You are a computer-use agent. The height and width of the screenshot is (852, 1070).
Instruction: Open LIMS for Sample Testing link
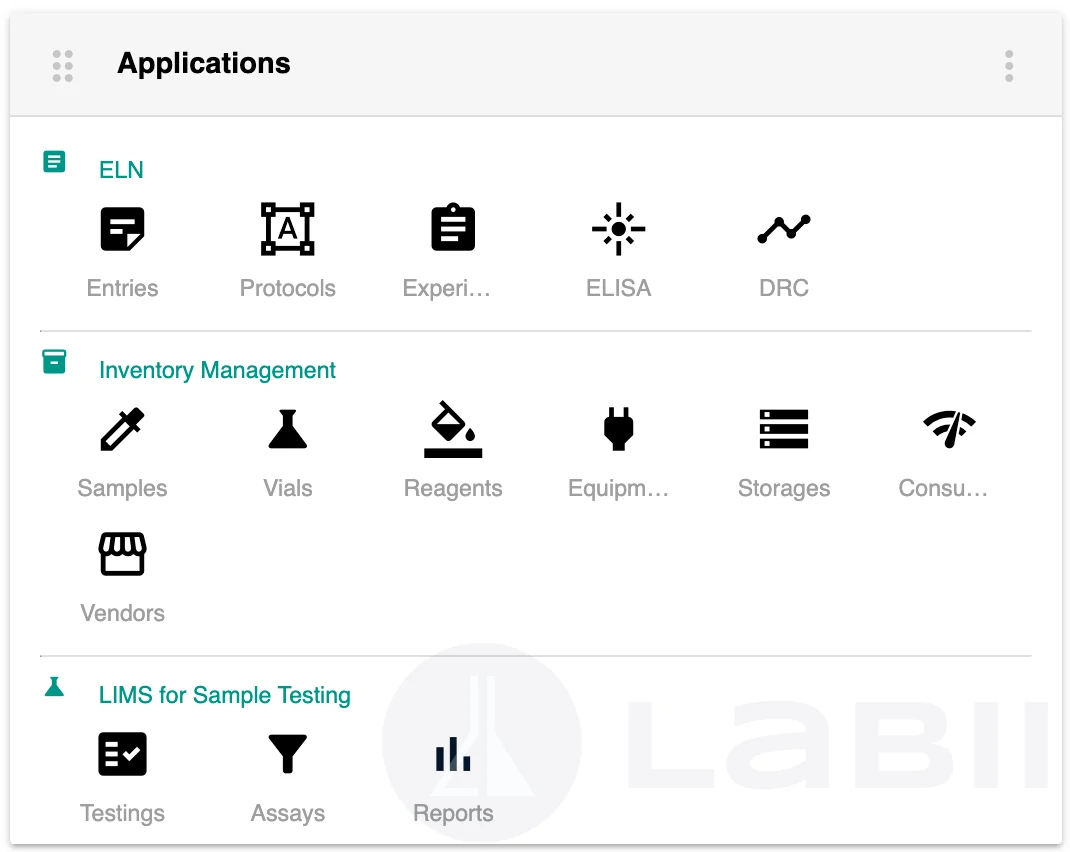pos(224,695)
